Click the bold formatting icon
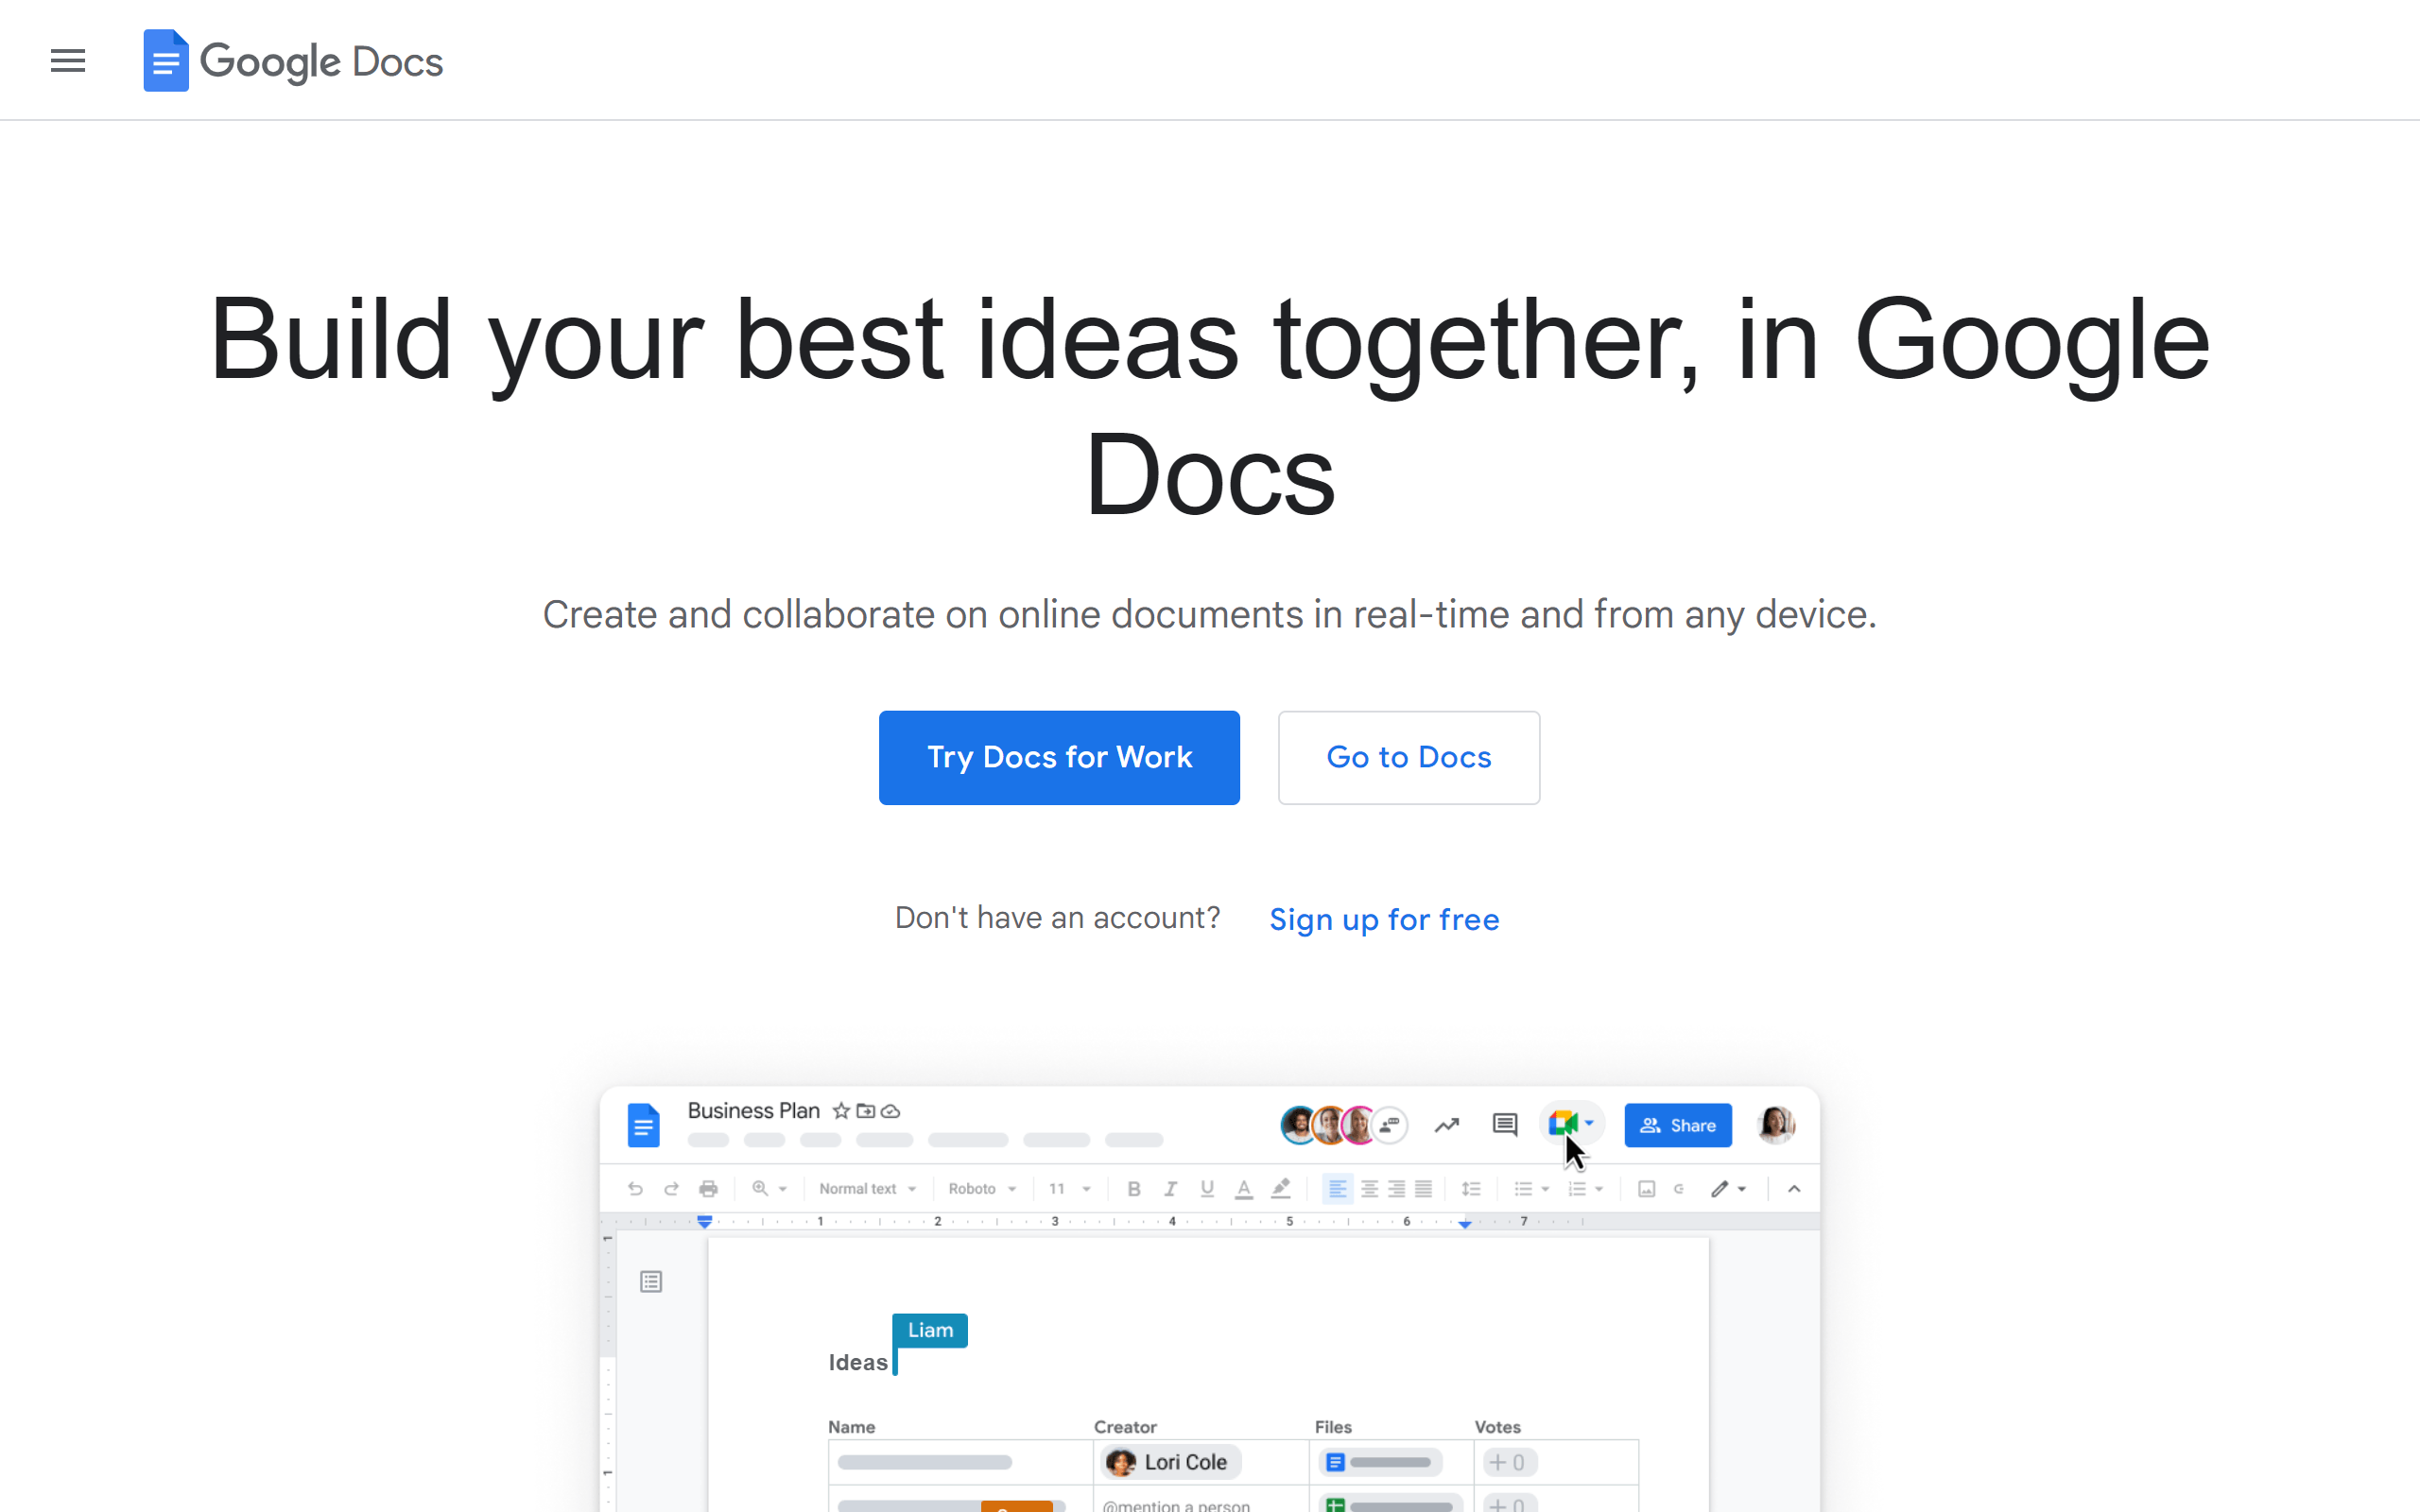The width and height of the screenshot is (2420, 1512). 1134,1188
